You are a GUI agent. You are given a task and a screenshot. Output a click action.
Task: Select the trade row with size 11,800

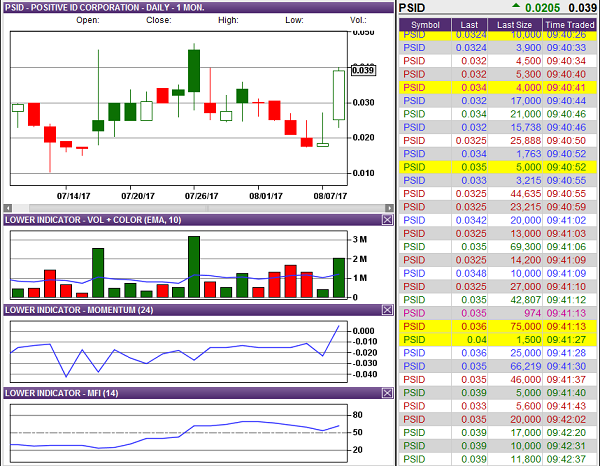tap(497, 459)
